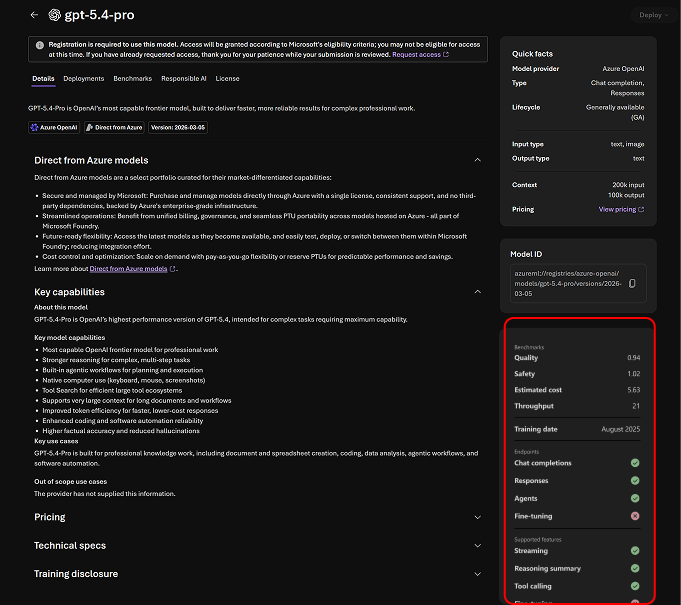Screen dimensions: 681x605
Task: Expand the Training disclosure section
Action: click(478, 574)
